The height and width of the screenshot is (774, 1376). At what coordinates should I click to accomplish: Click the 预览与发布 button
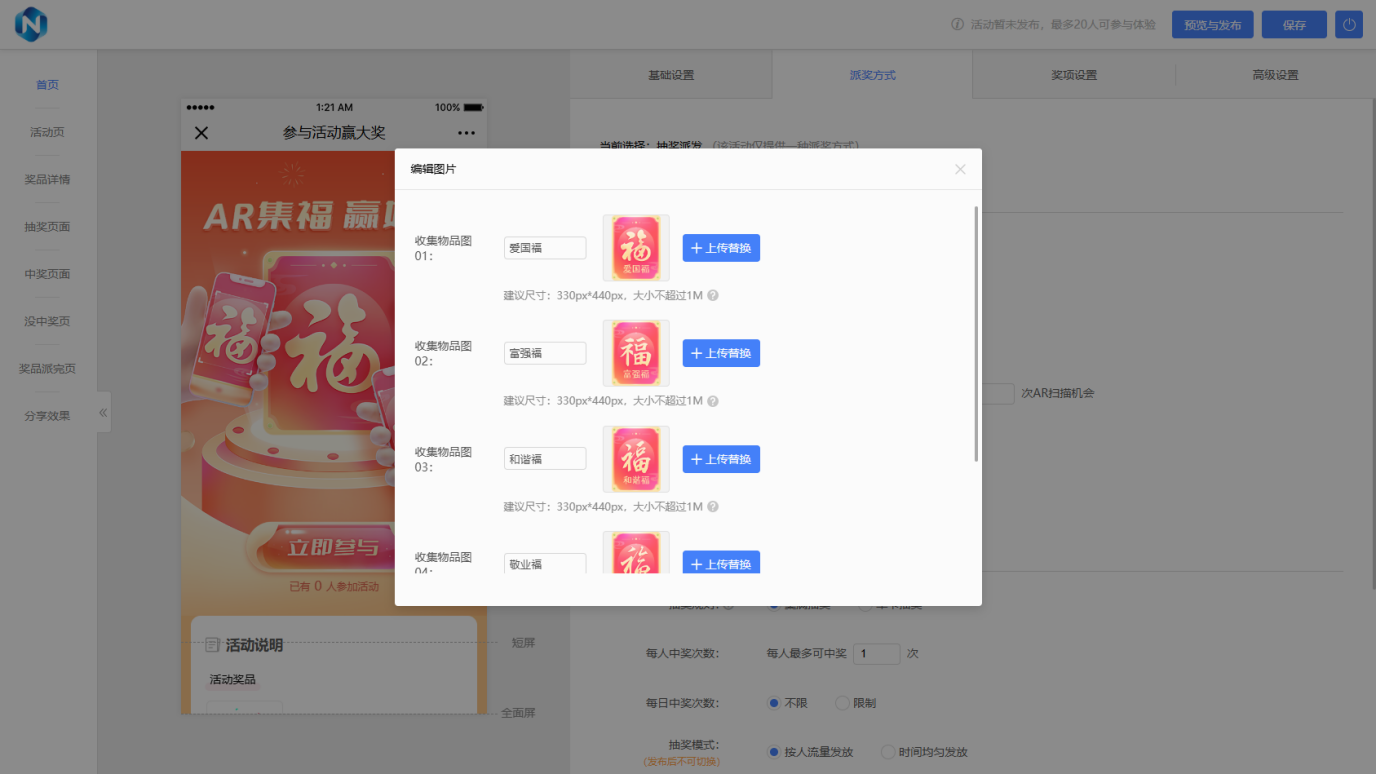(1212, 24)
